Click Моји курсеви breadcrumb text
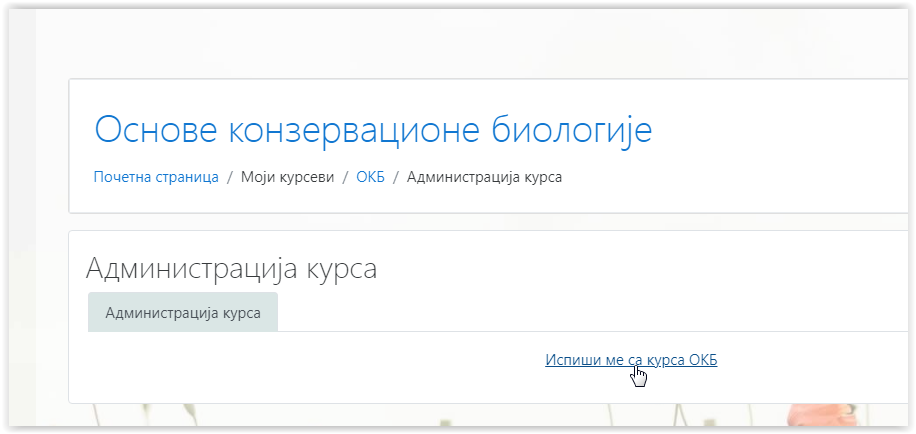This screenshot has height=434, width=916. coord(287,177)
